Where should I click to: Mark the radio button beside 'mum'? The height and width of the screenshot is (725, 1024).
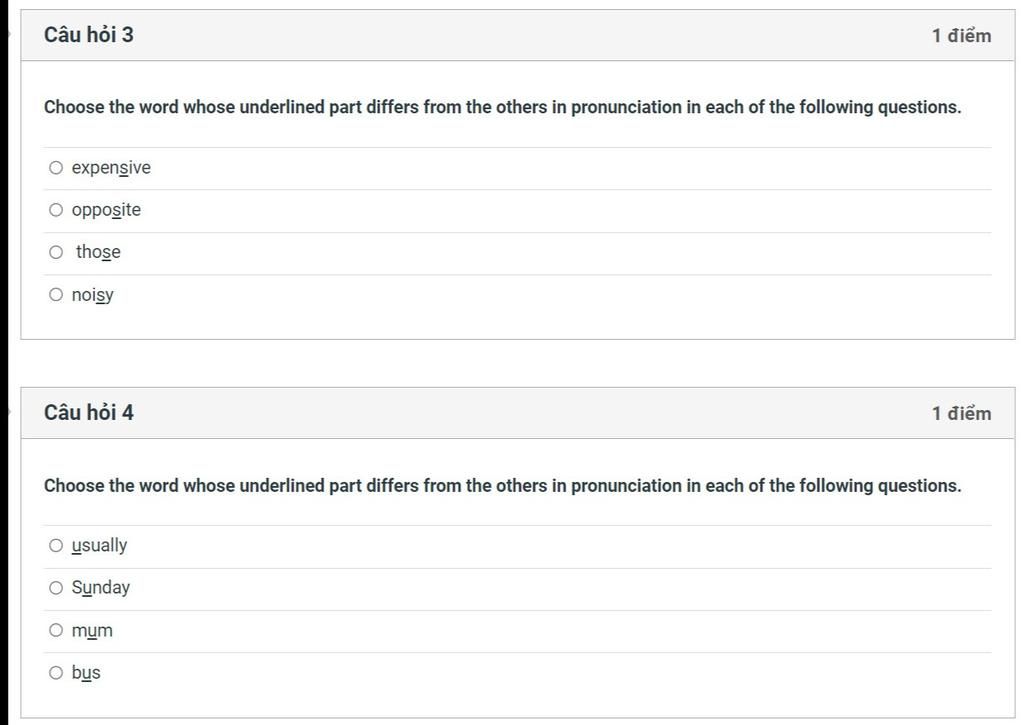coord(56,630)
